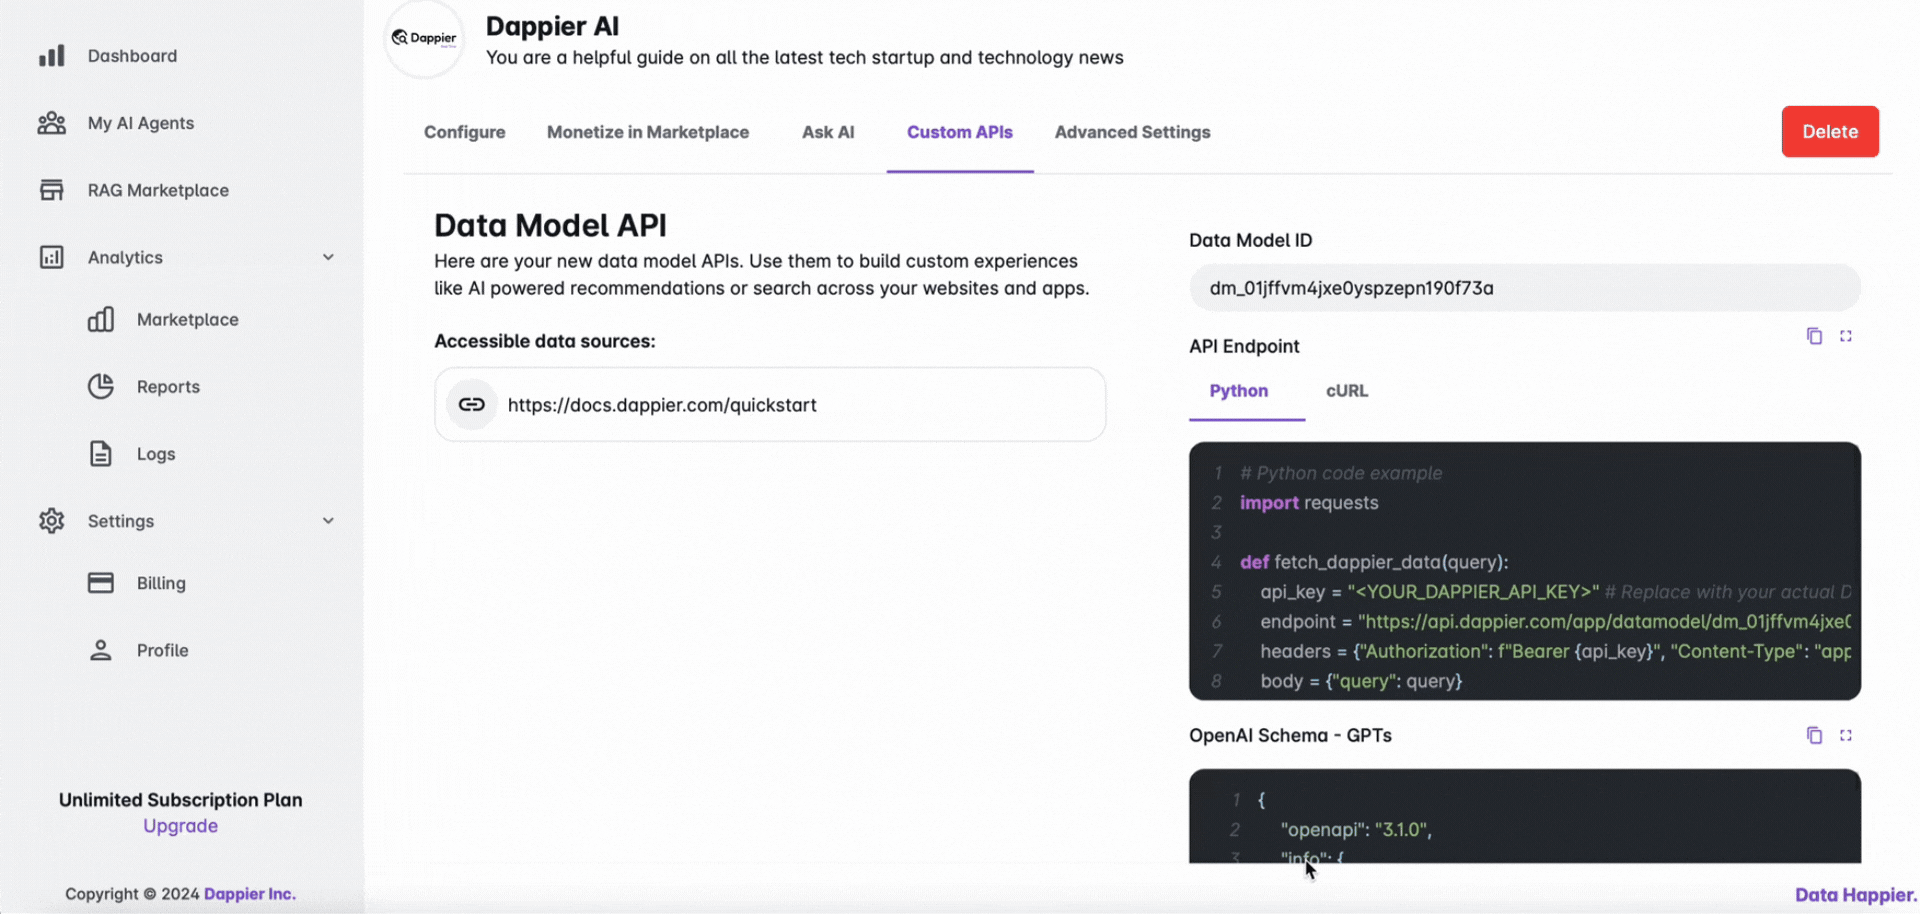Go to My AI Agents
Viewport: 1920px width, 915px height.
point(141,123)
